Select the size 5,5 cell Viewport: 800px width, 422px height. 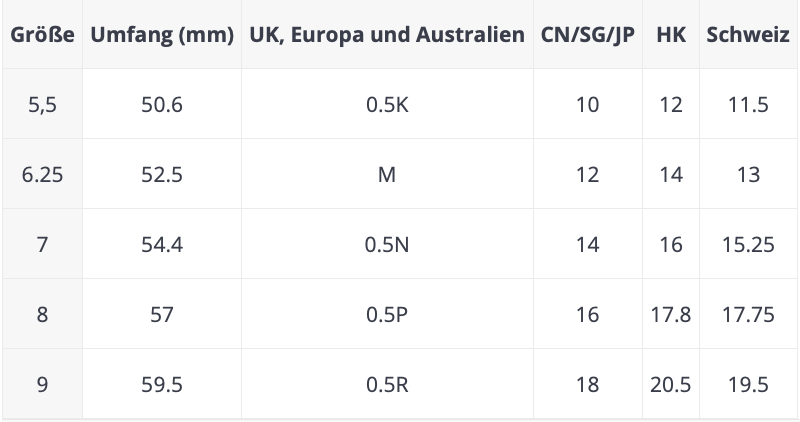pyautogui.click(x=42, y=104)
